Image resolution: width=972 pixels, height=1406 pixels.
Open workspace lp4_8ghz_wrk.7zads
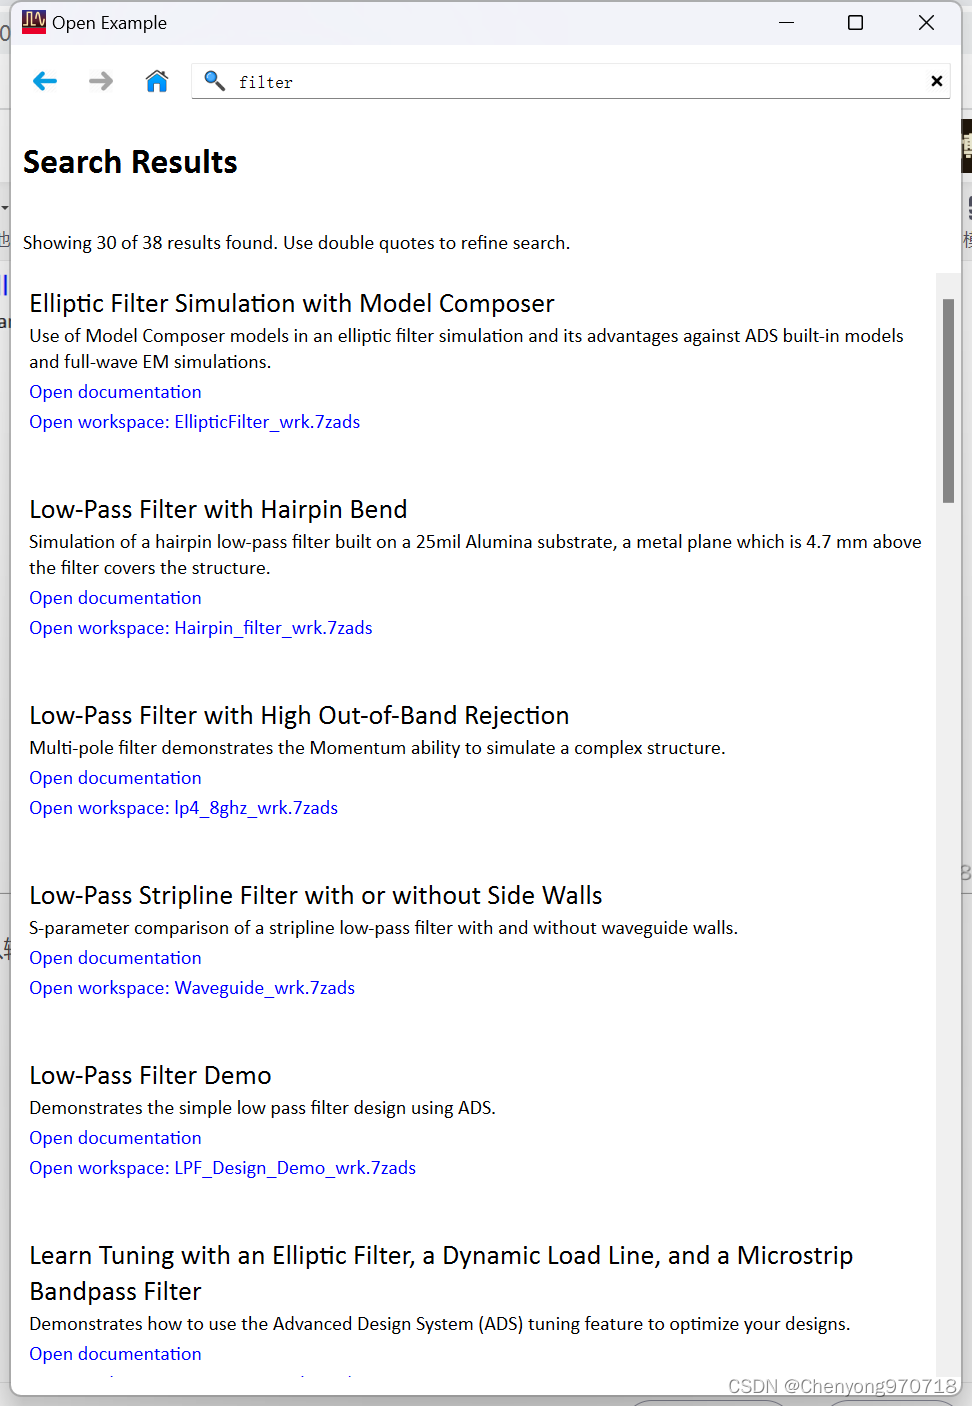pyautogui.click(x=183, y=807)
